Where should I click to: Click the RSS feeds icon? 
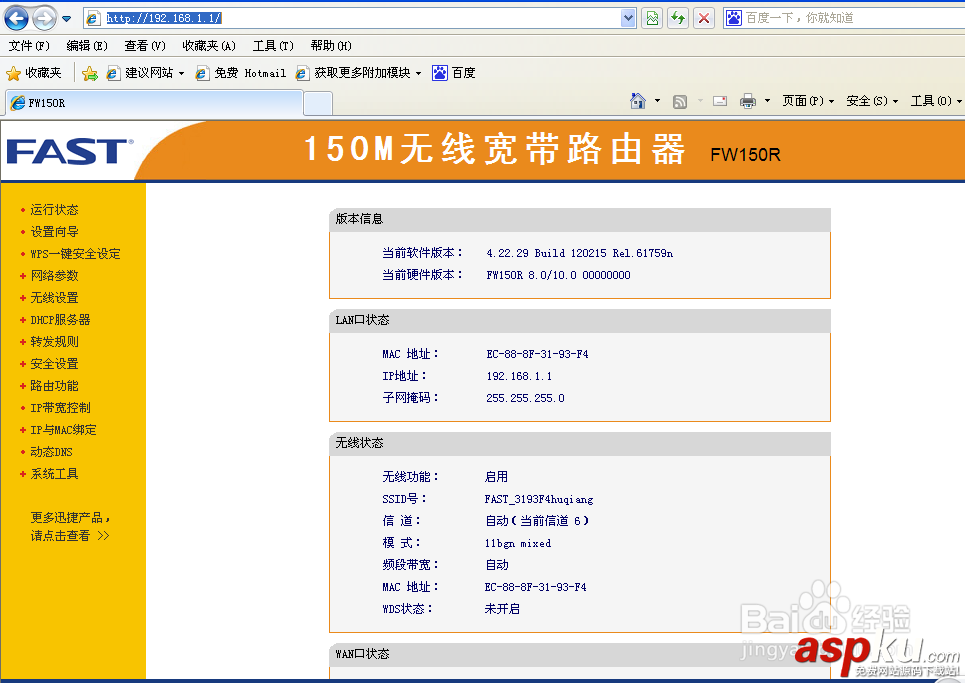(680, 102)
